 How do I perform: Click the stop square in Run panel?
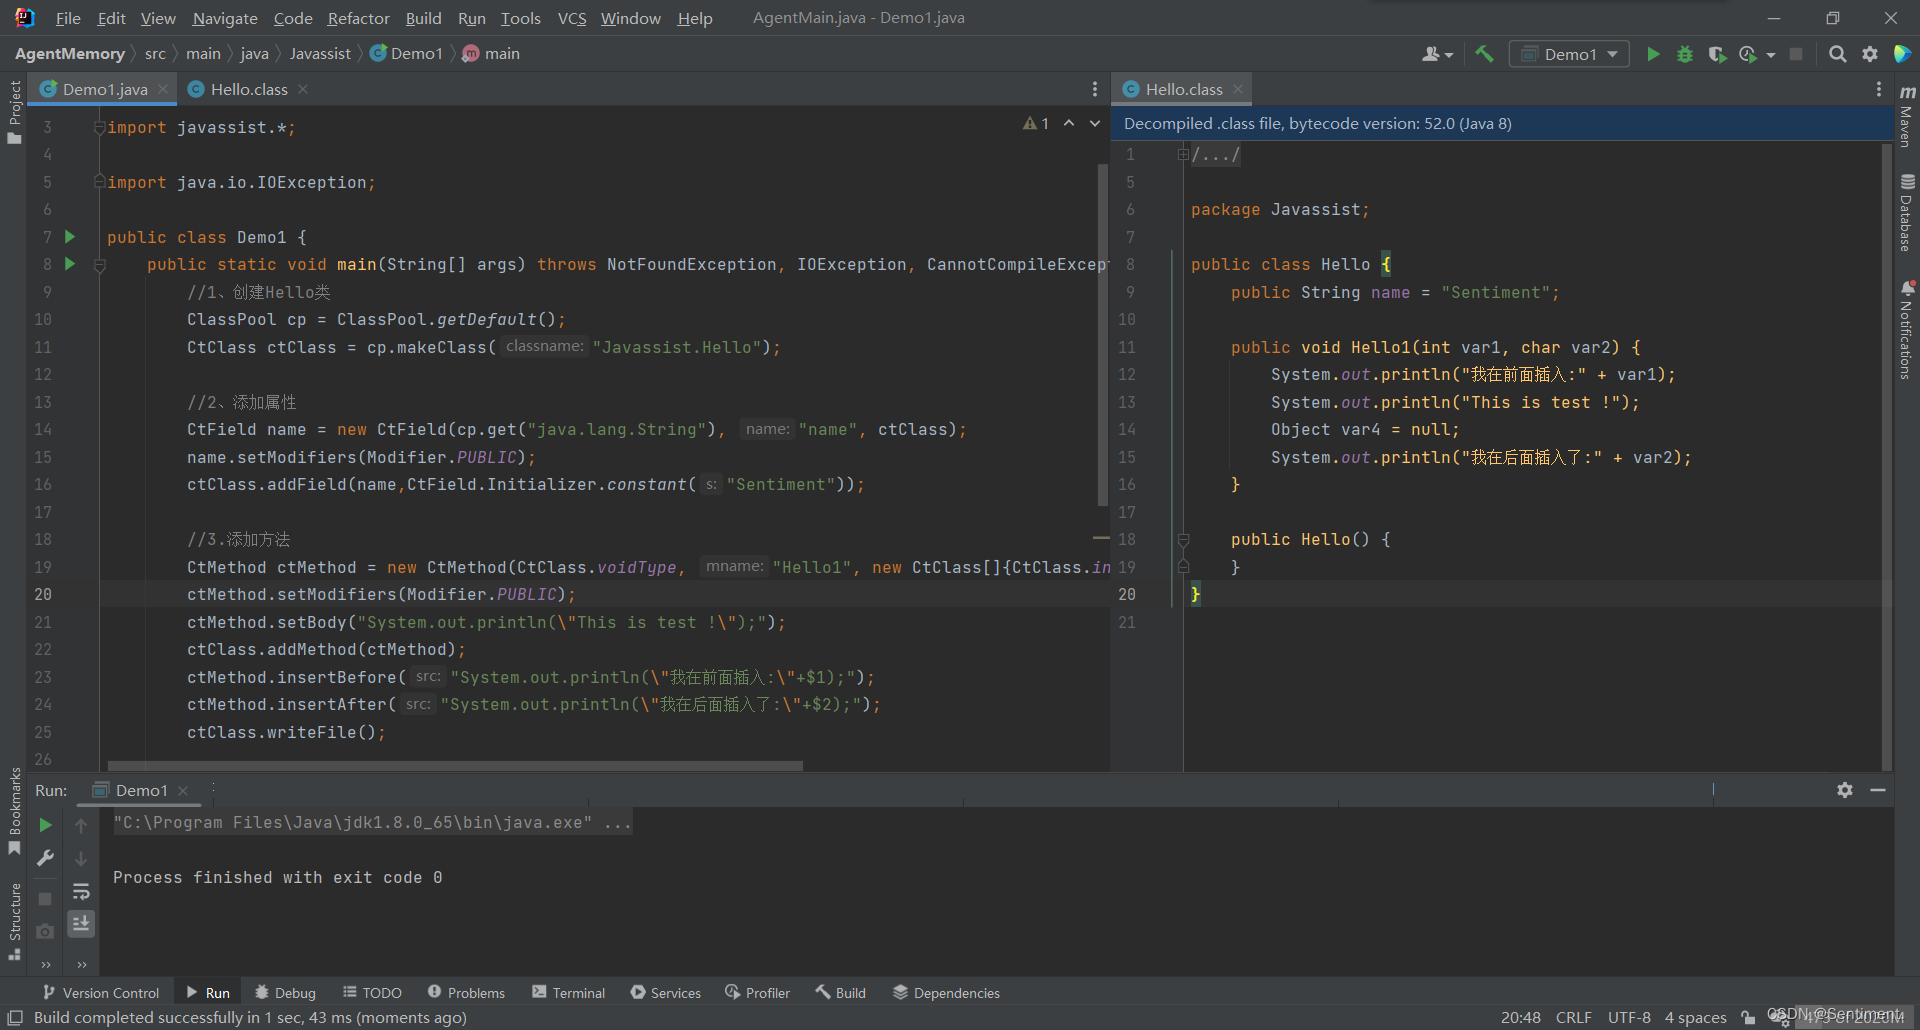coord(45,898)
